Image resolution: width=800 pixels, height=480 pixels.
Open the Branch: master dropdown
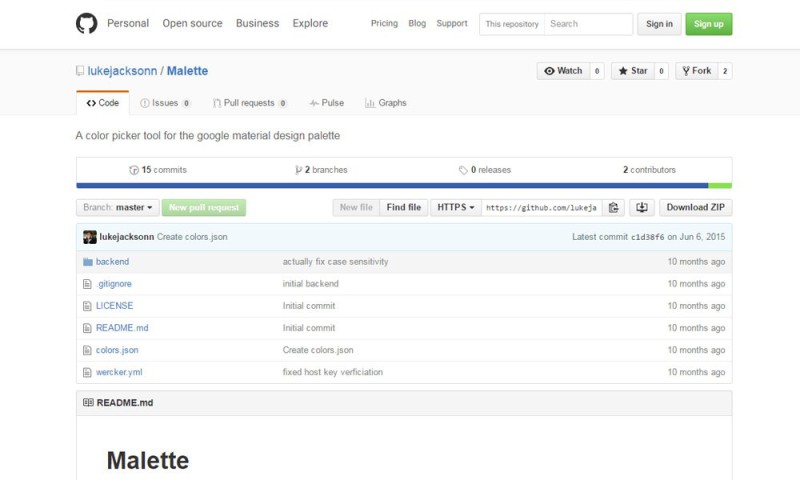118,208
